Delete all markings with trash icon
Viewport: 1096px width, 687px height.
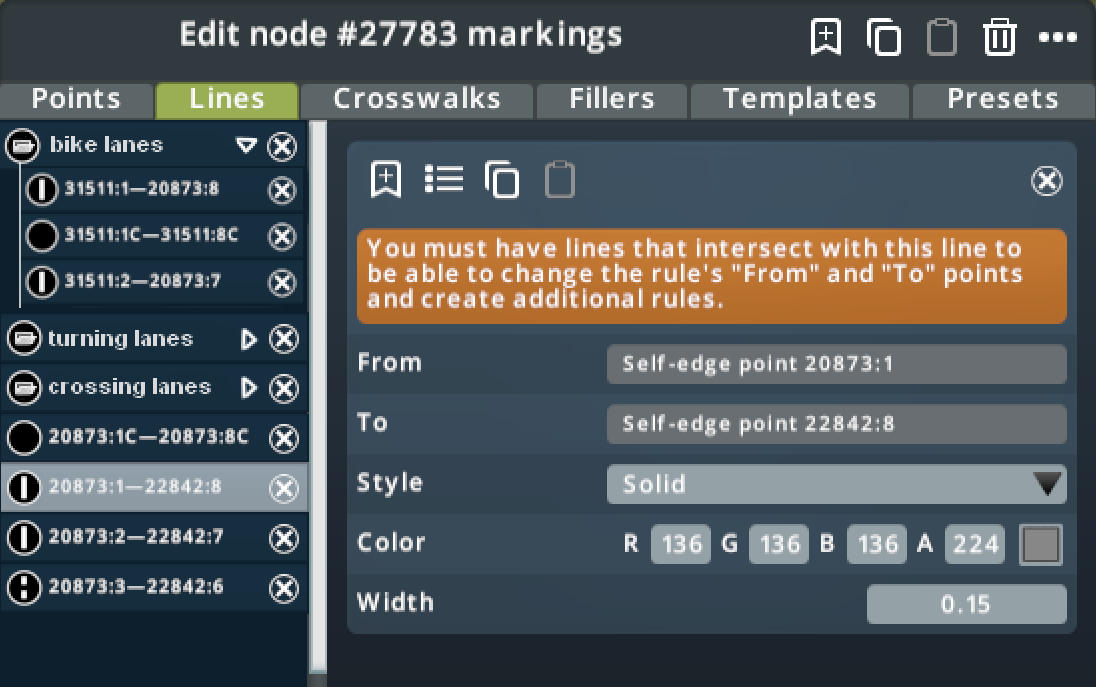pos(1000,36)
